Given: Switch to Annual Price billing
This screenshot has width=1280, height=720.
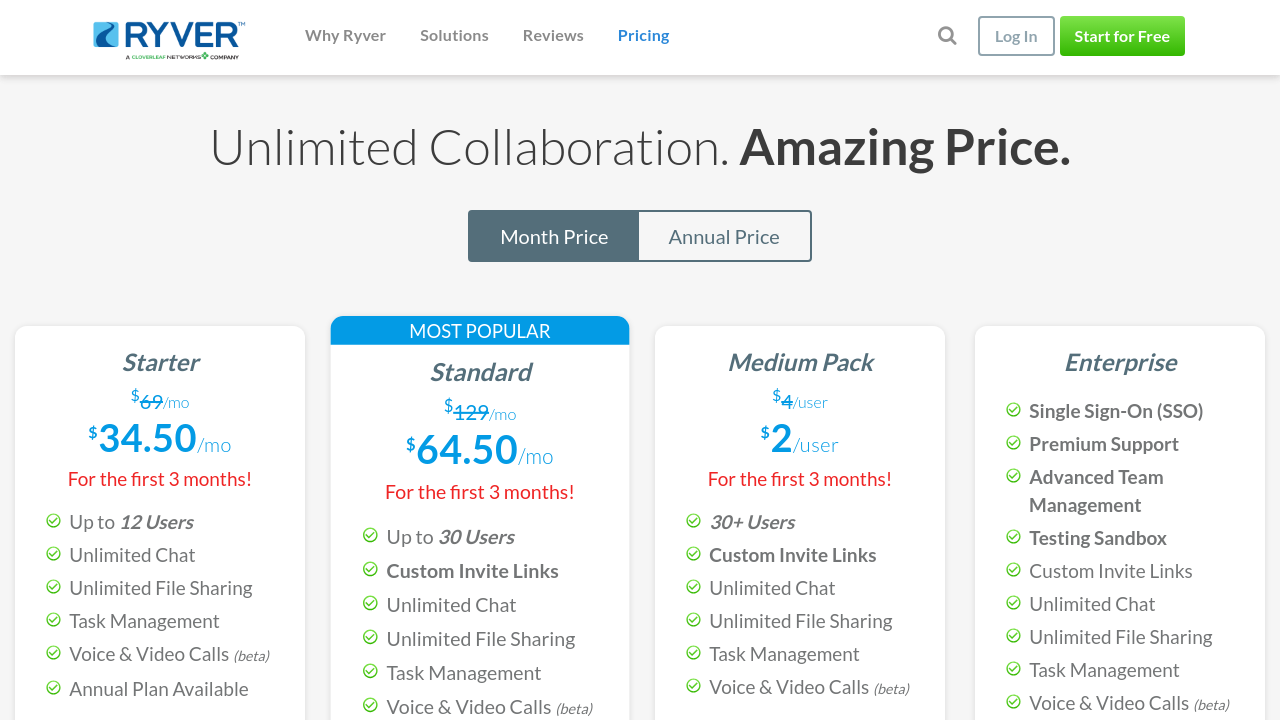Looking at the screenshot, I should (x=724, y=237).
